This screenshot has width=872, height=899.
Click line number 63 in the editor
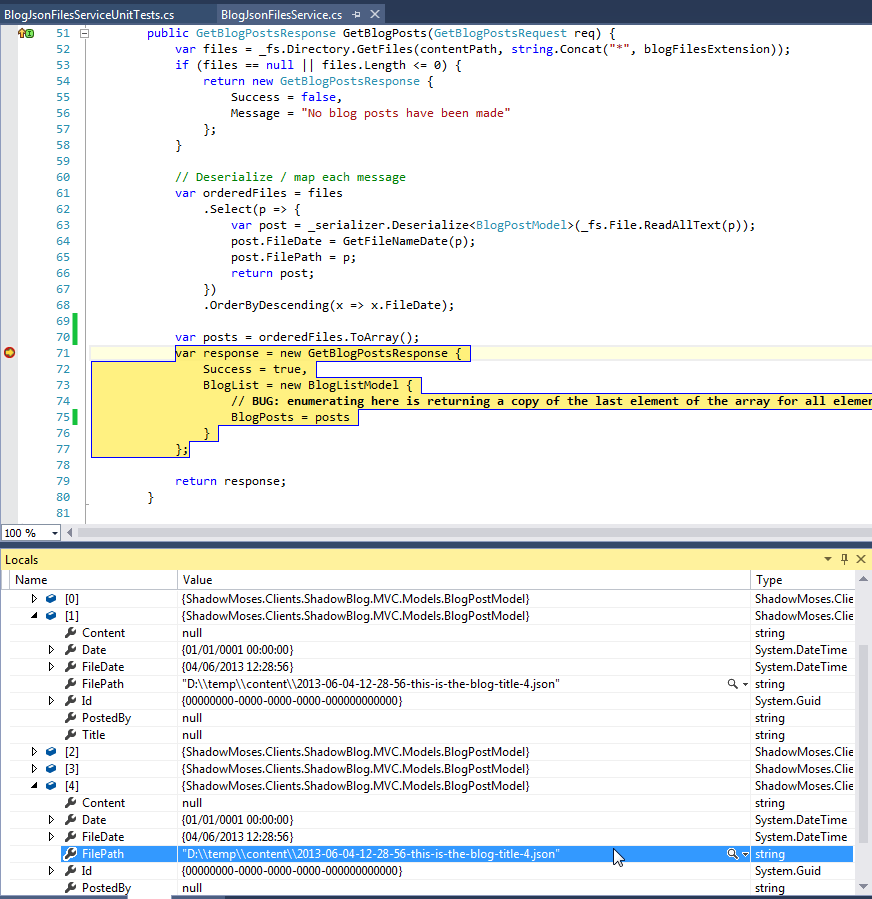[63, 225]
